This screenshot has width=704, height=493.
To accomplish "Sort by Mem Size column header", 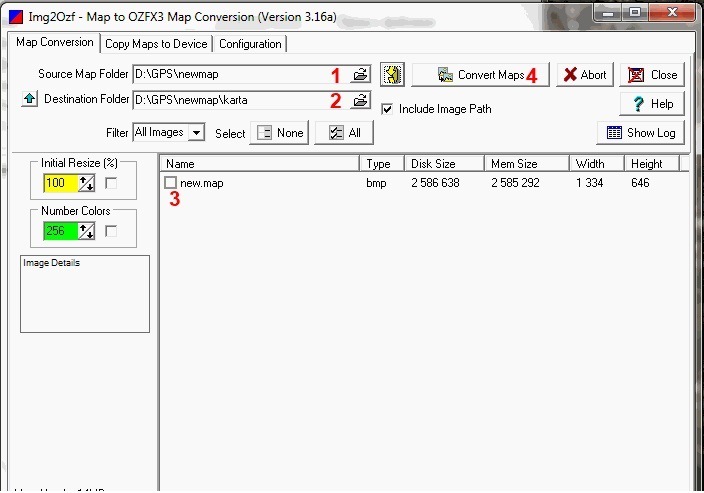I will pyautogui.click(x=527, y=164).
